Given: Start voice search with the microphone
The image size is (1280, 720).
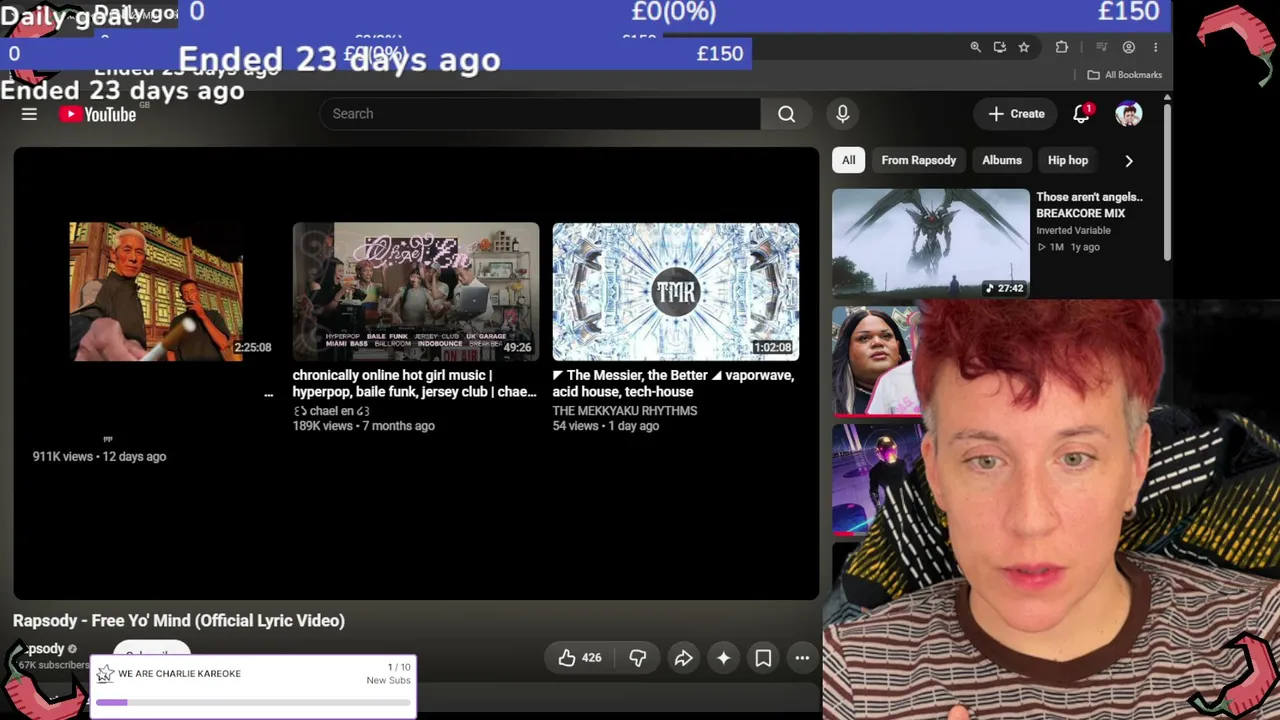Looking at the screenshot, I should coord(843,114).
